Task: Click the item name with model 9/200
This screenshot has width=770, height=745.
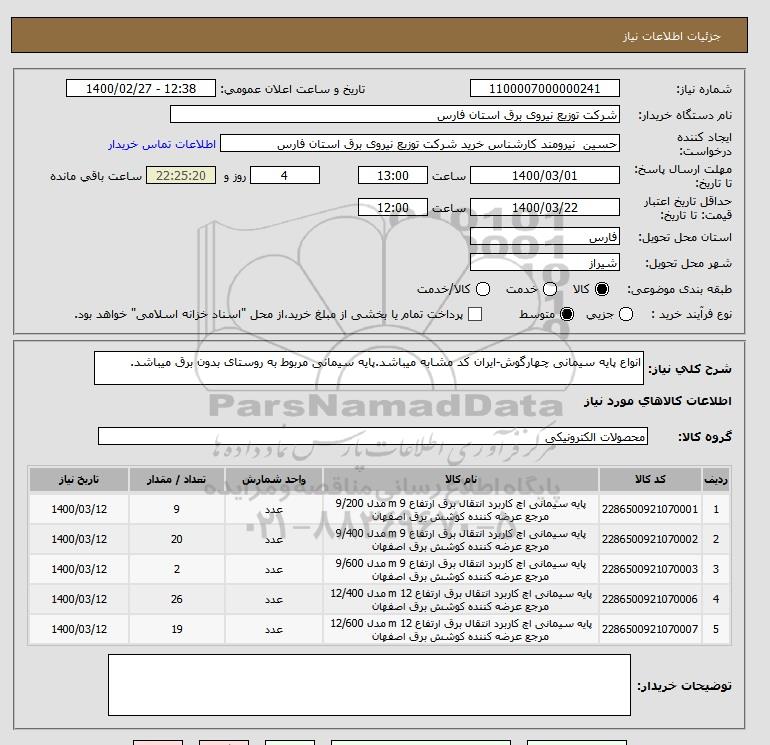Action: click(x=461, y=510)
